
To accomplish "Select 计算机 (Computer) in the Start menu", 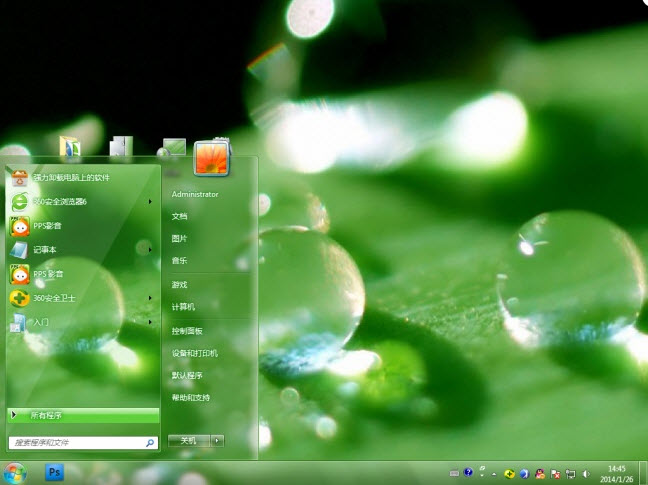I will (183, 306).
